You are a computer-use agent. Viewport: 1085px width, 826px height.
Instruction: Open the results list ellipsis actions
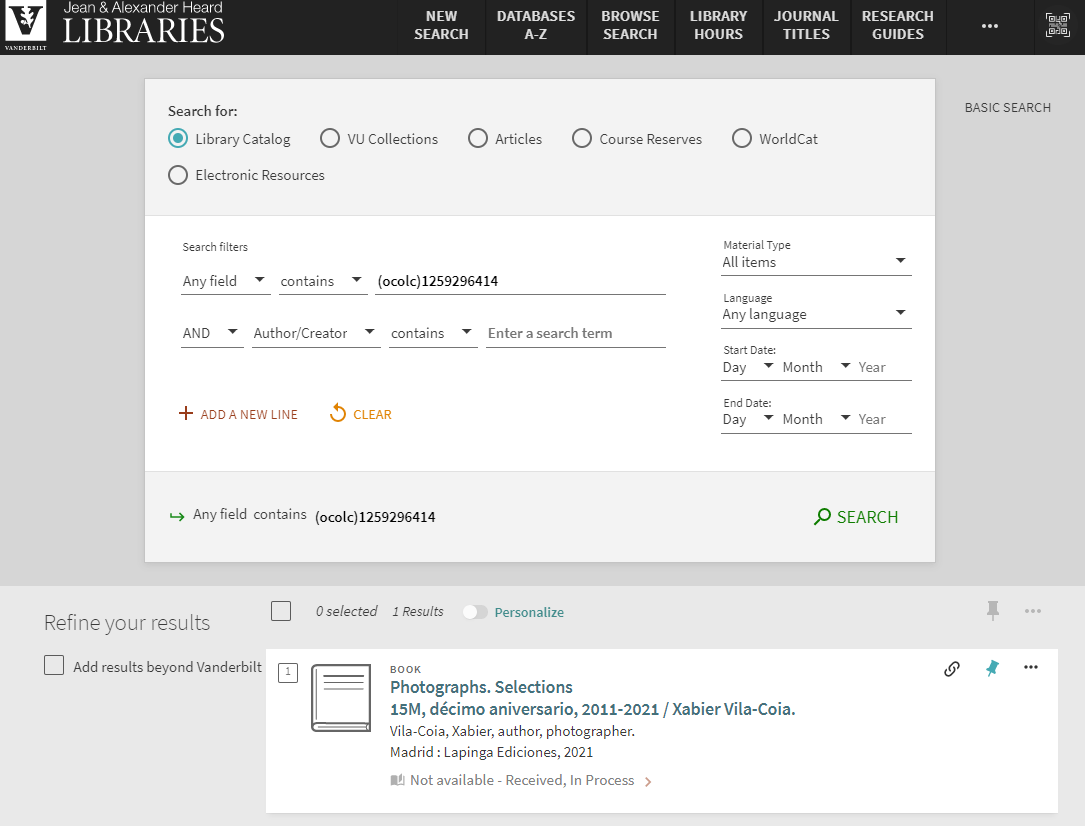coord(1032,611)
